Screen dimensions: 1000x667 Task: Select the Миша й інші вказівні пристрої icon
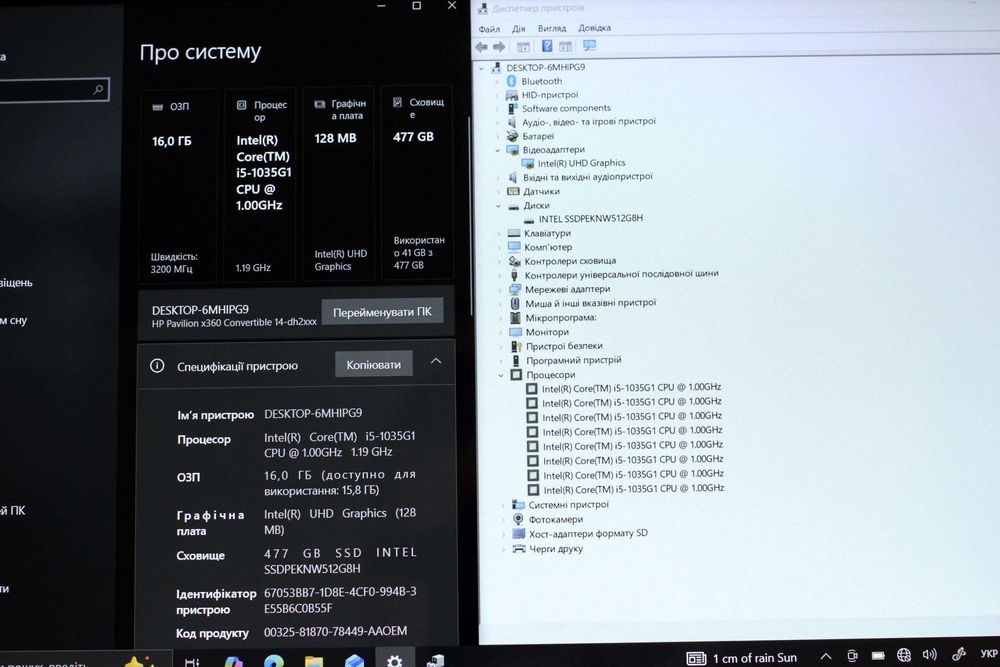click(515, 303)
